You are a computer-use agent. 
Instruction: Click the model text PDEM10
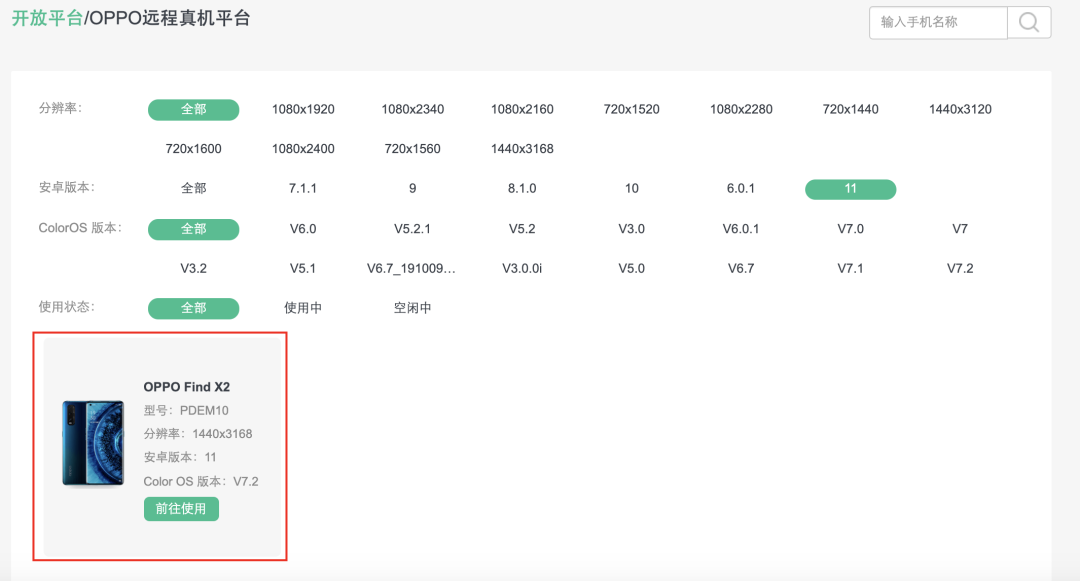click(204, 411)
